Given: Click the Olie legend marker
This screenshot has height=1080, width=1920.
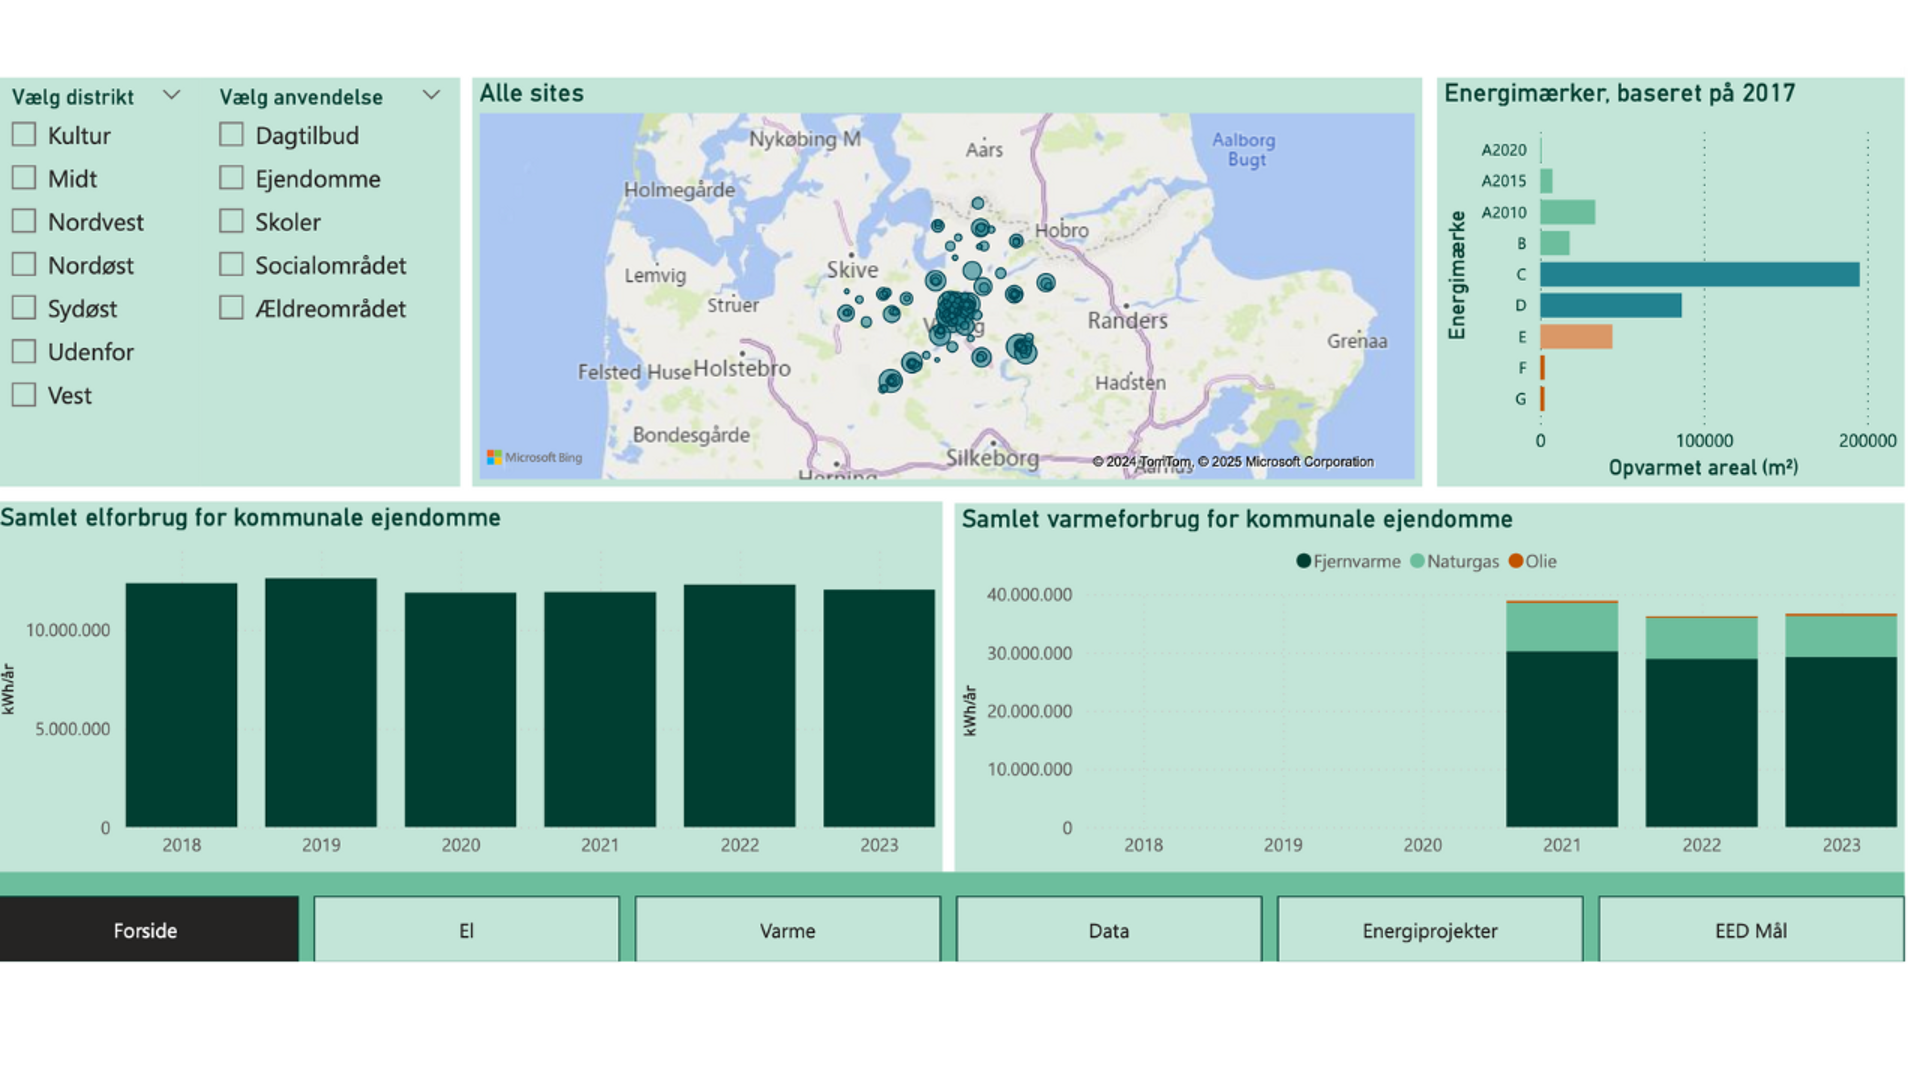Looking at the screenshot, I should [x=1515, y=562].
